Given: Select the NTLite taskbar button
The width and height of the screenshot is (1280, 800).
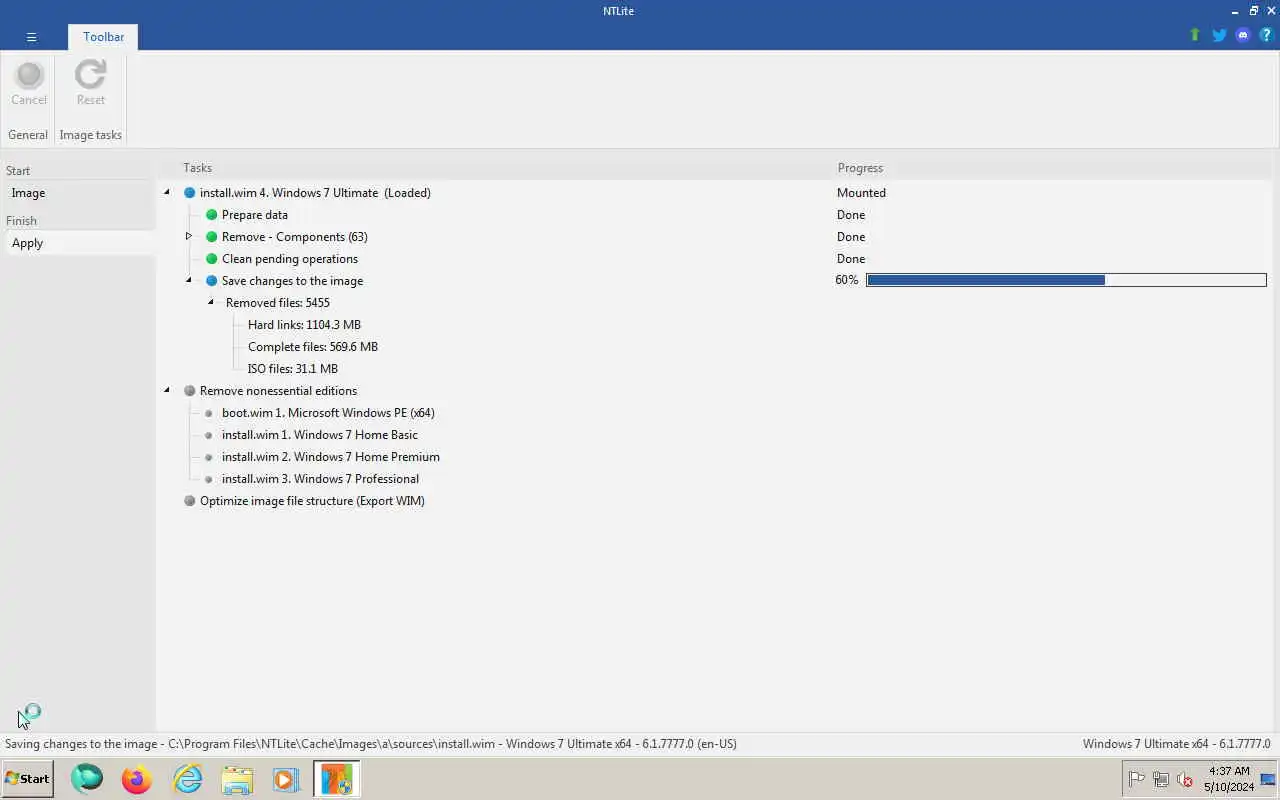Looking at the screenshot, I should pyautogui.click(x=337, y=778).
